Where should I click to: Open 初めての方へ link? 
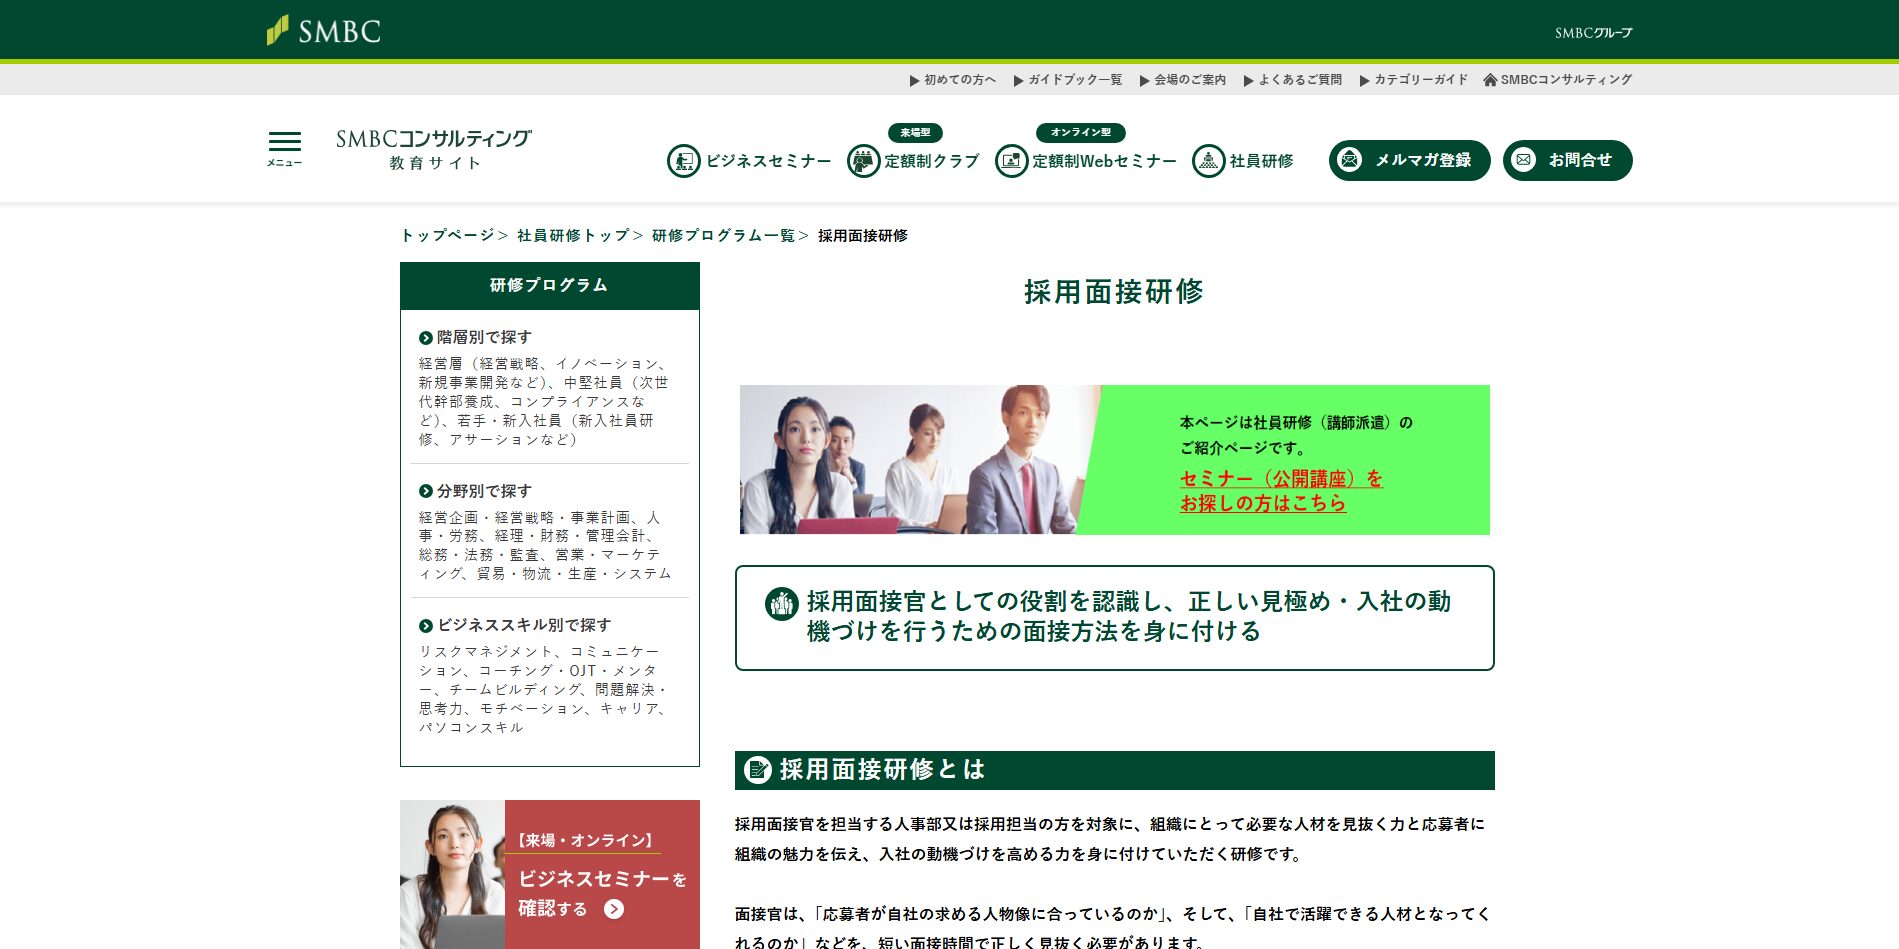point(959,80)
